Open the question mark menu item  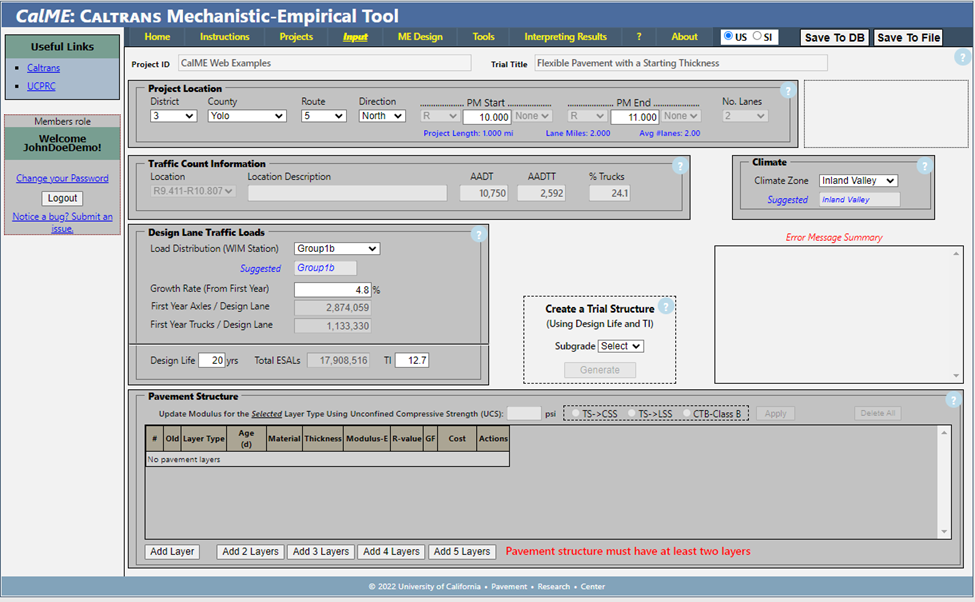639,37
